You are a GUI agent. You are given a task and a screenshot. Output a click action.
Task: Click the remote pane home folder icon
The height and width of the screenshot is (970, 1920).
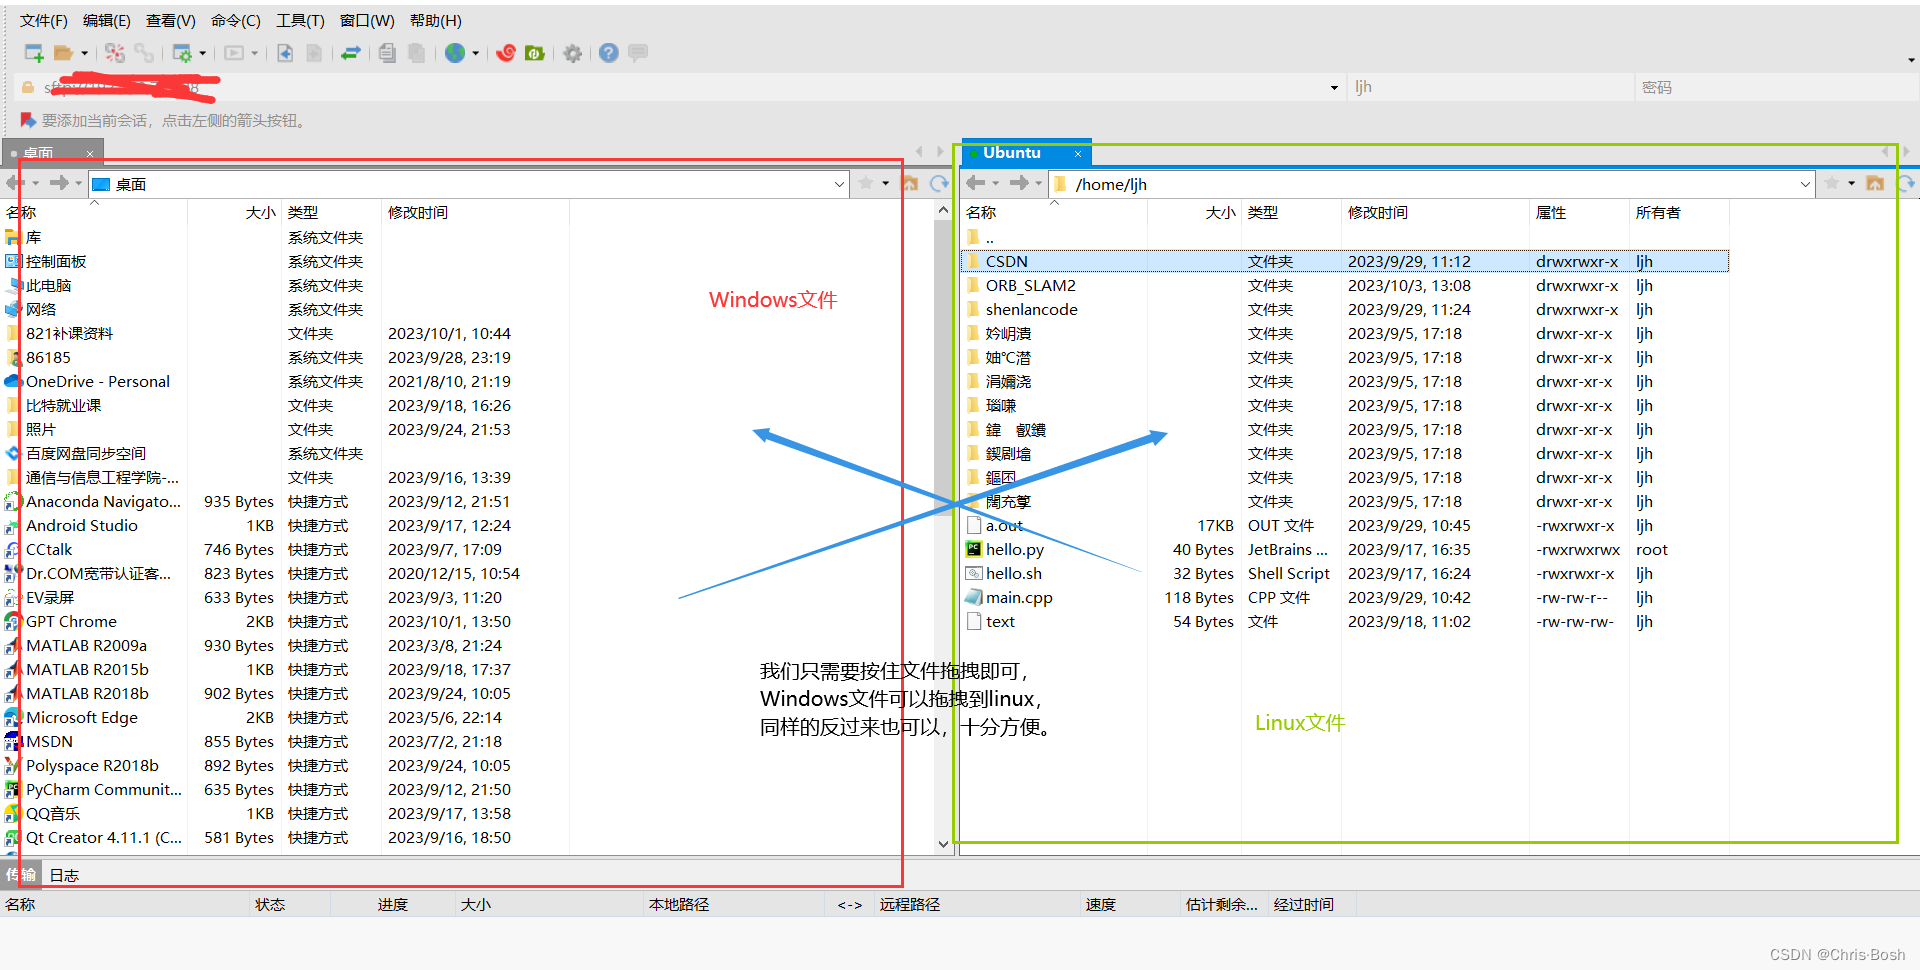click(1875, 183)
